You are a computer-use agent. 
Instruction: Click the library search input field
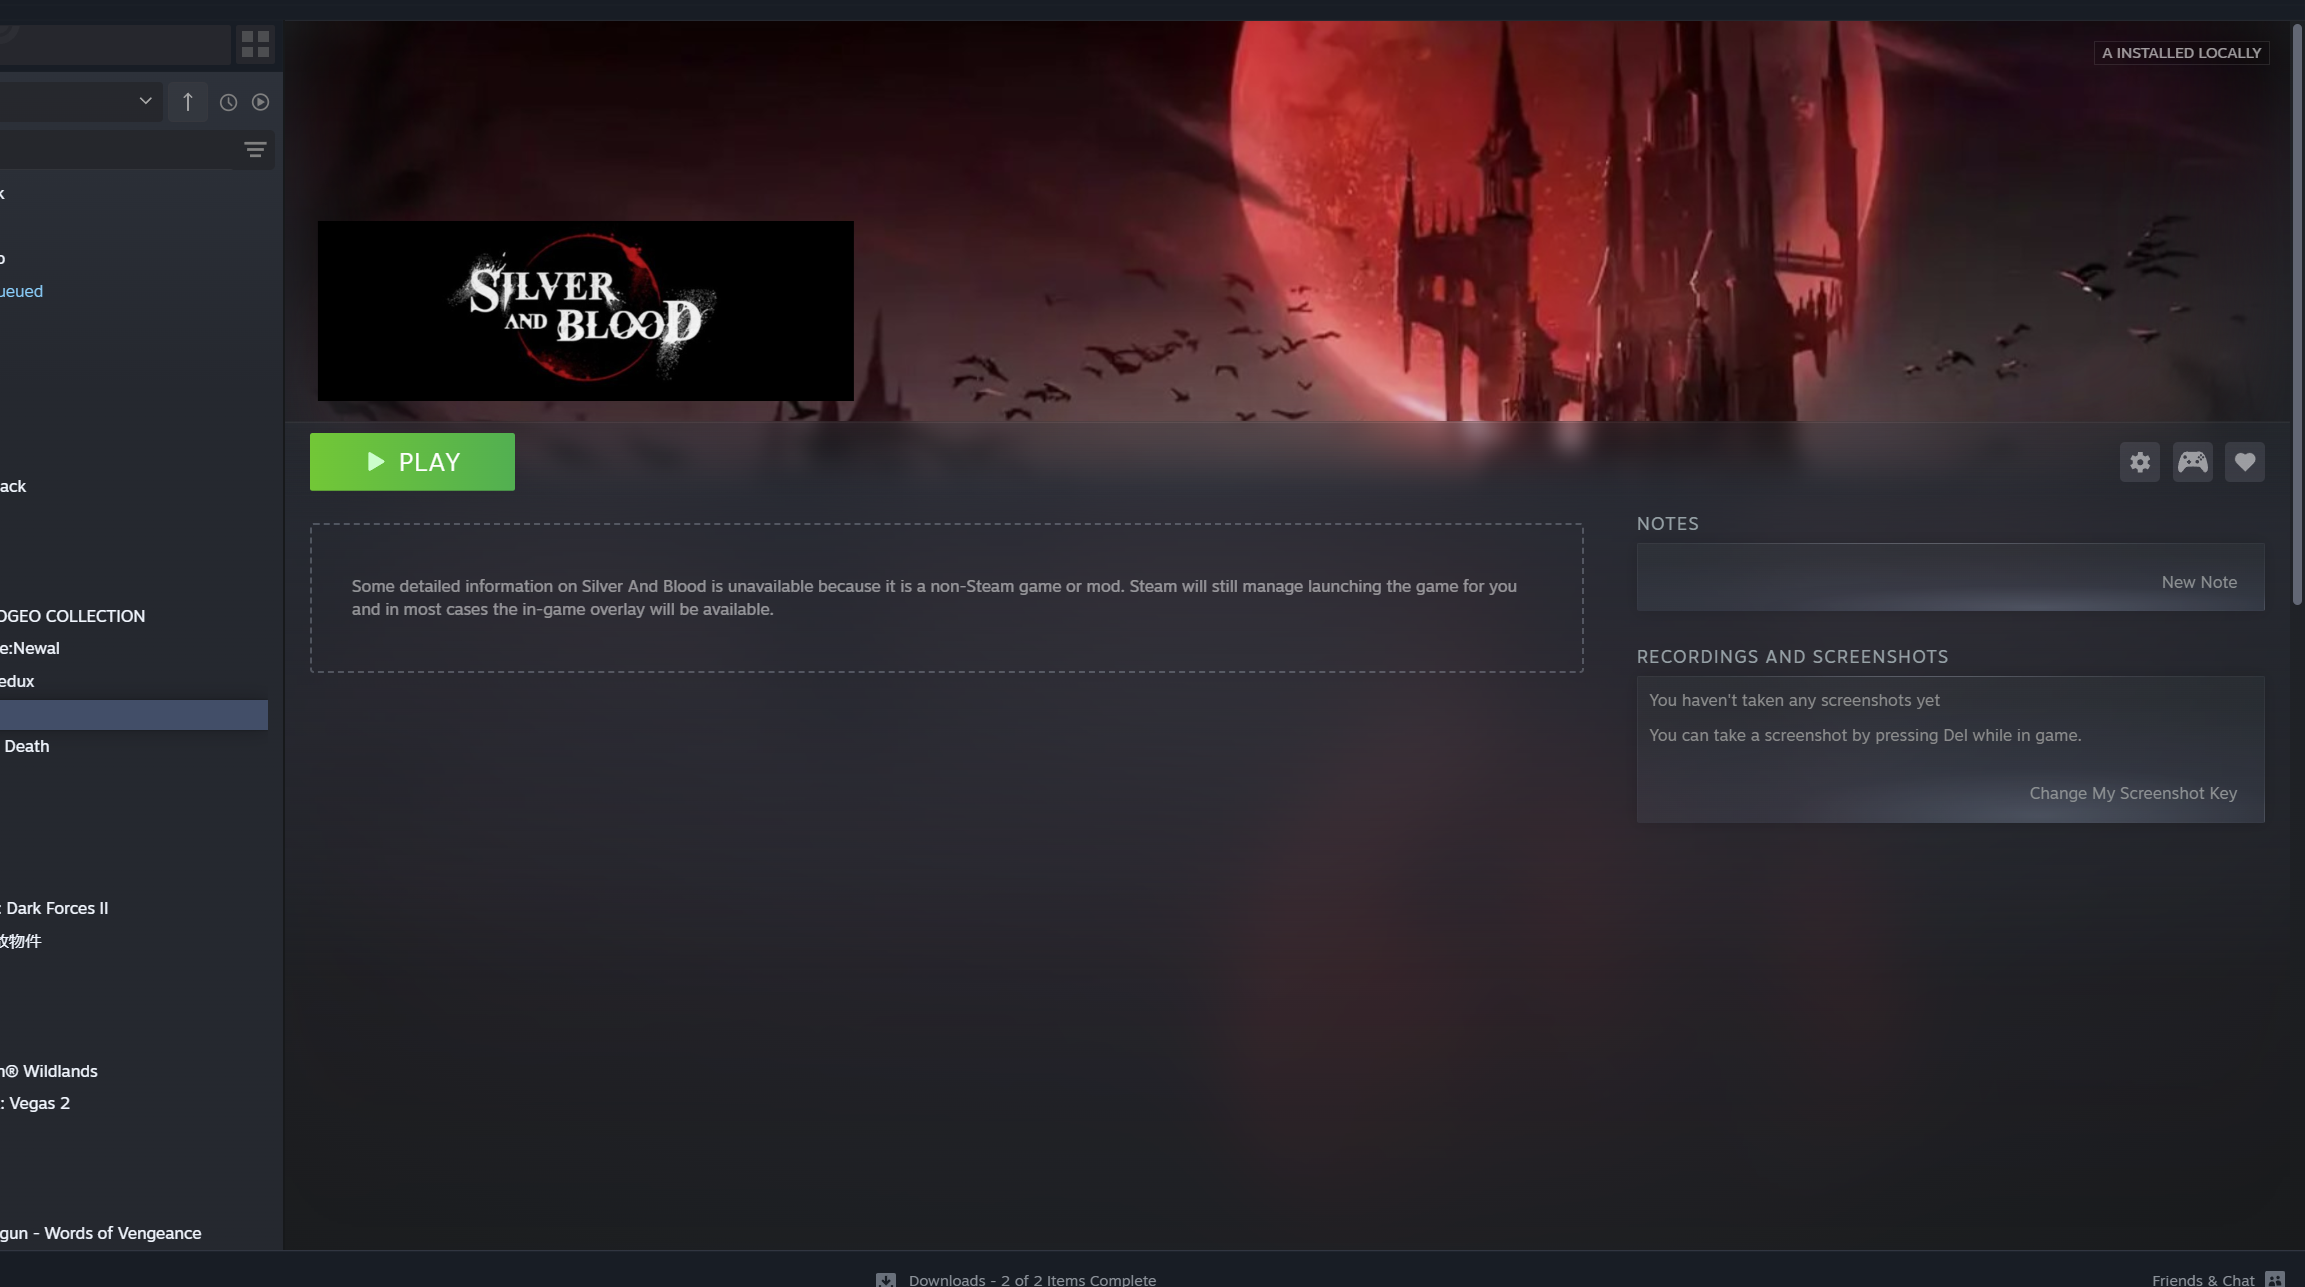point(110,150)
